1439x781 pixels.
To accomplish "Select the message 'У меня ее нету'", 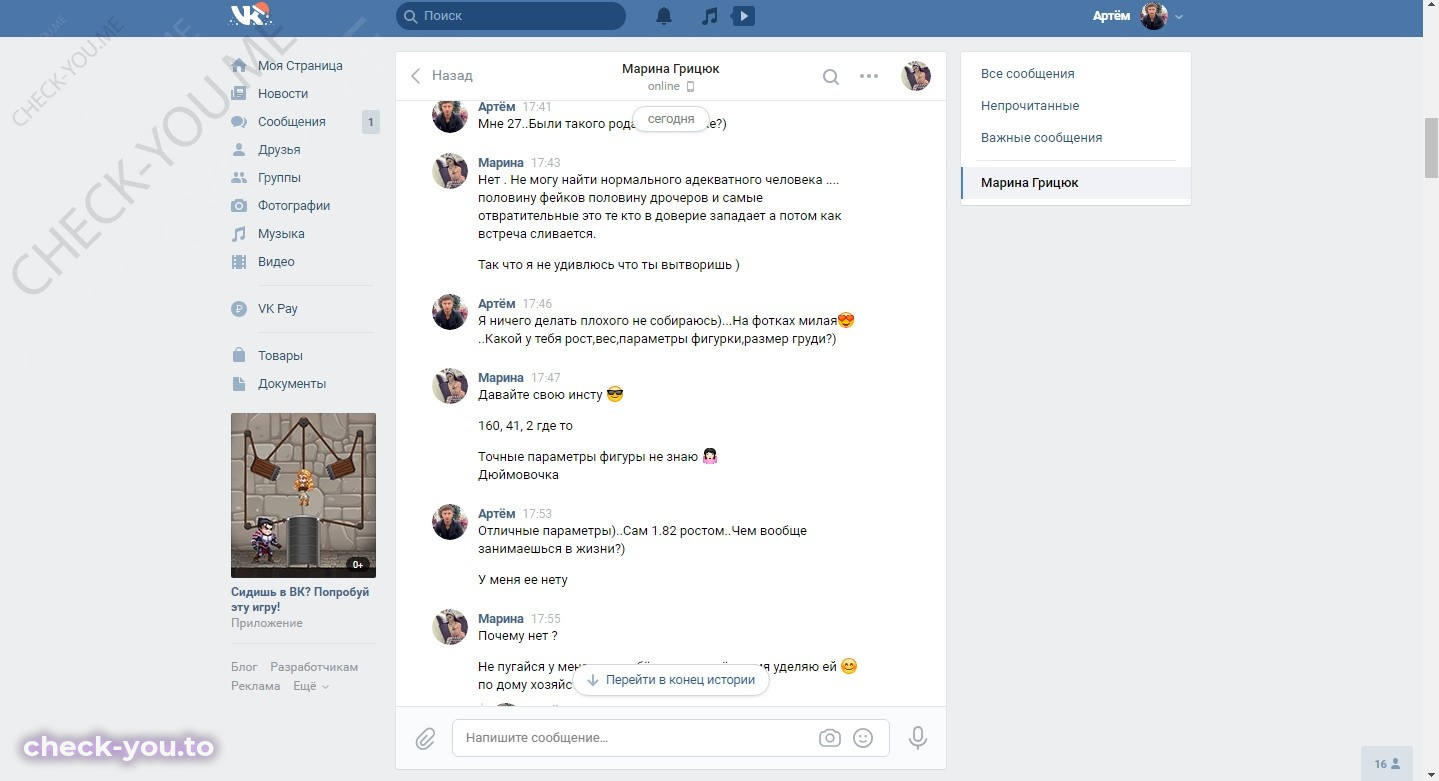I will 523,580.
